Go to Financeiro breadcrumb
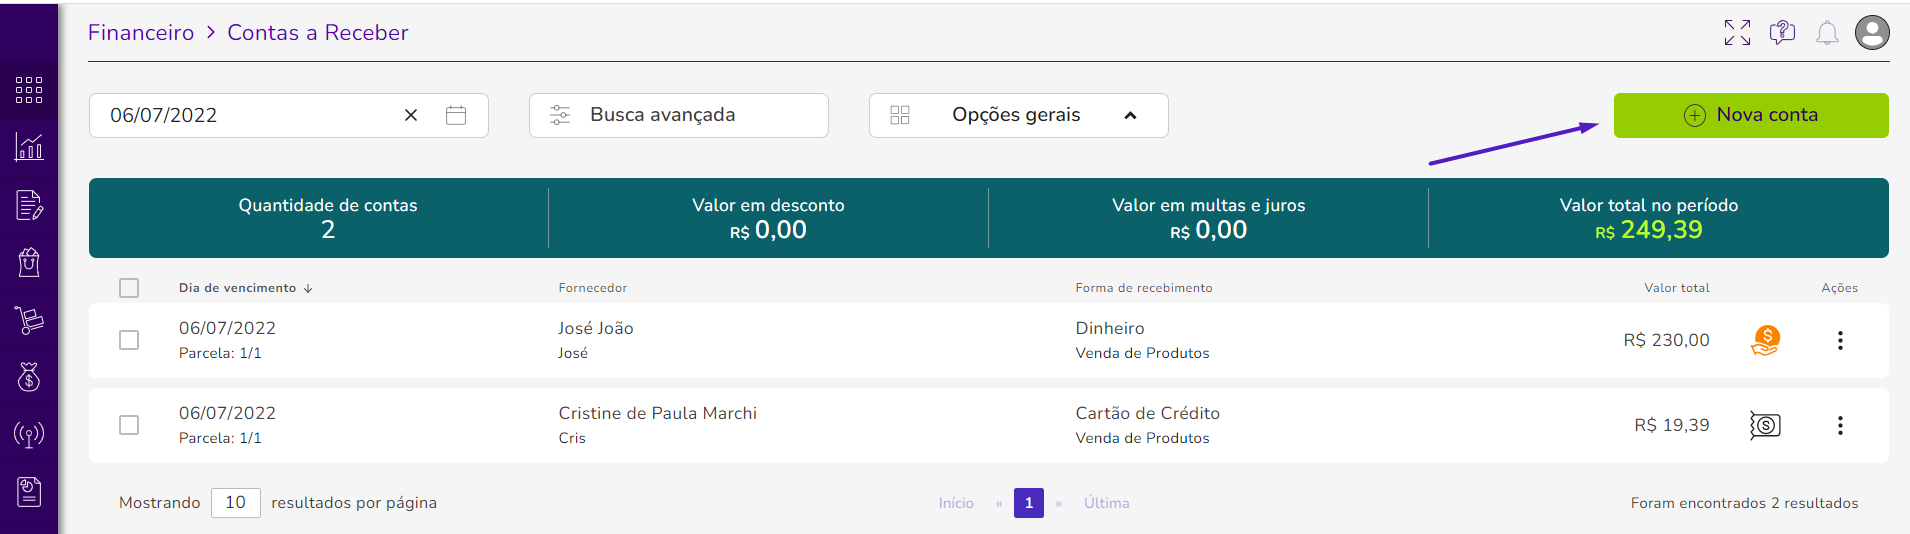Viewport: 1910px width, 534px height. click(141, 32)
